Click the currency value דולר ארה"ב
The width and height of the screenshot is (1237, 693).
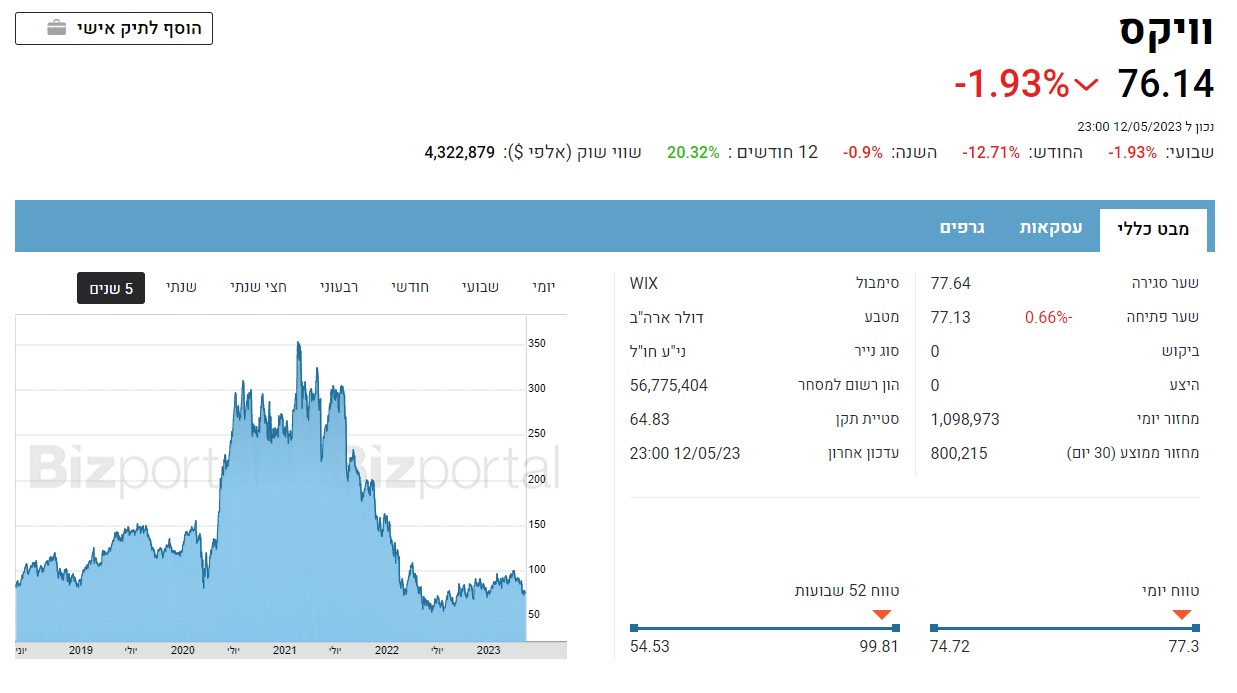667,317
